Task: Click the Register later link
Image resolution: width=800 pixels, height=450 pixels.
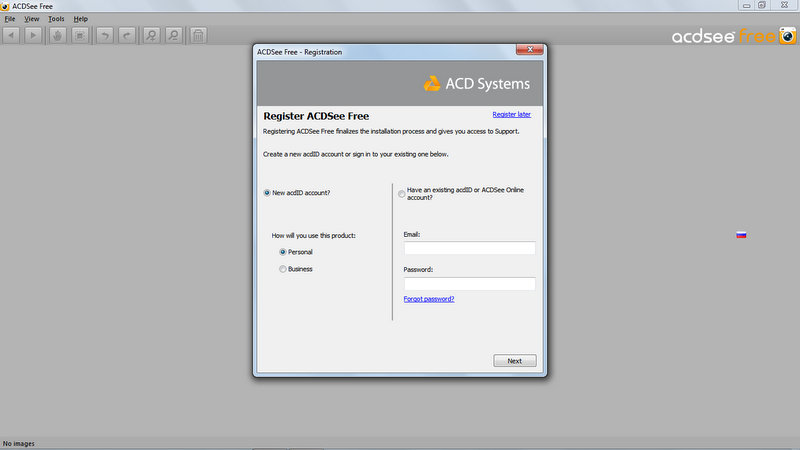Action: click(x=511, y=114)
